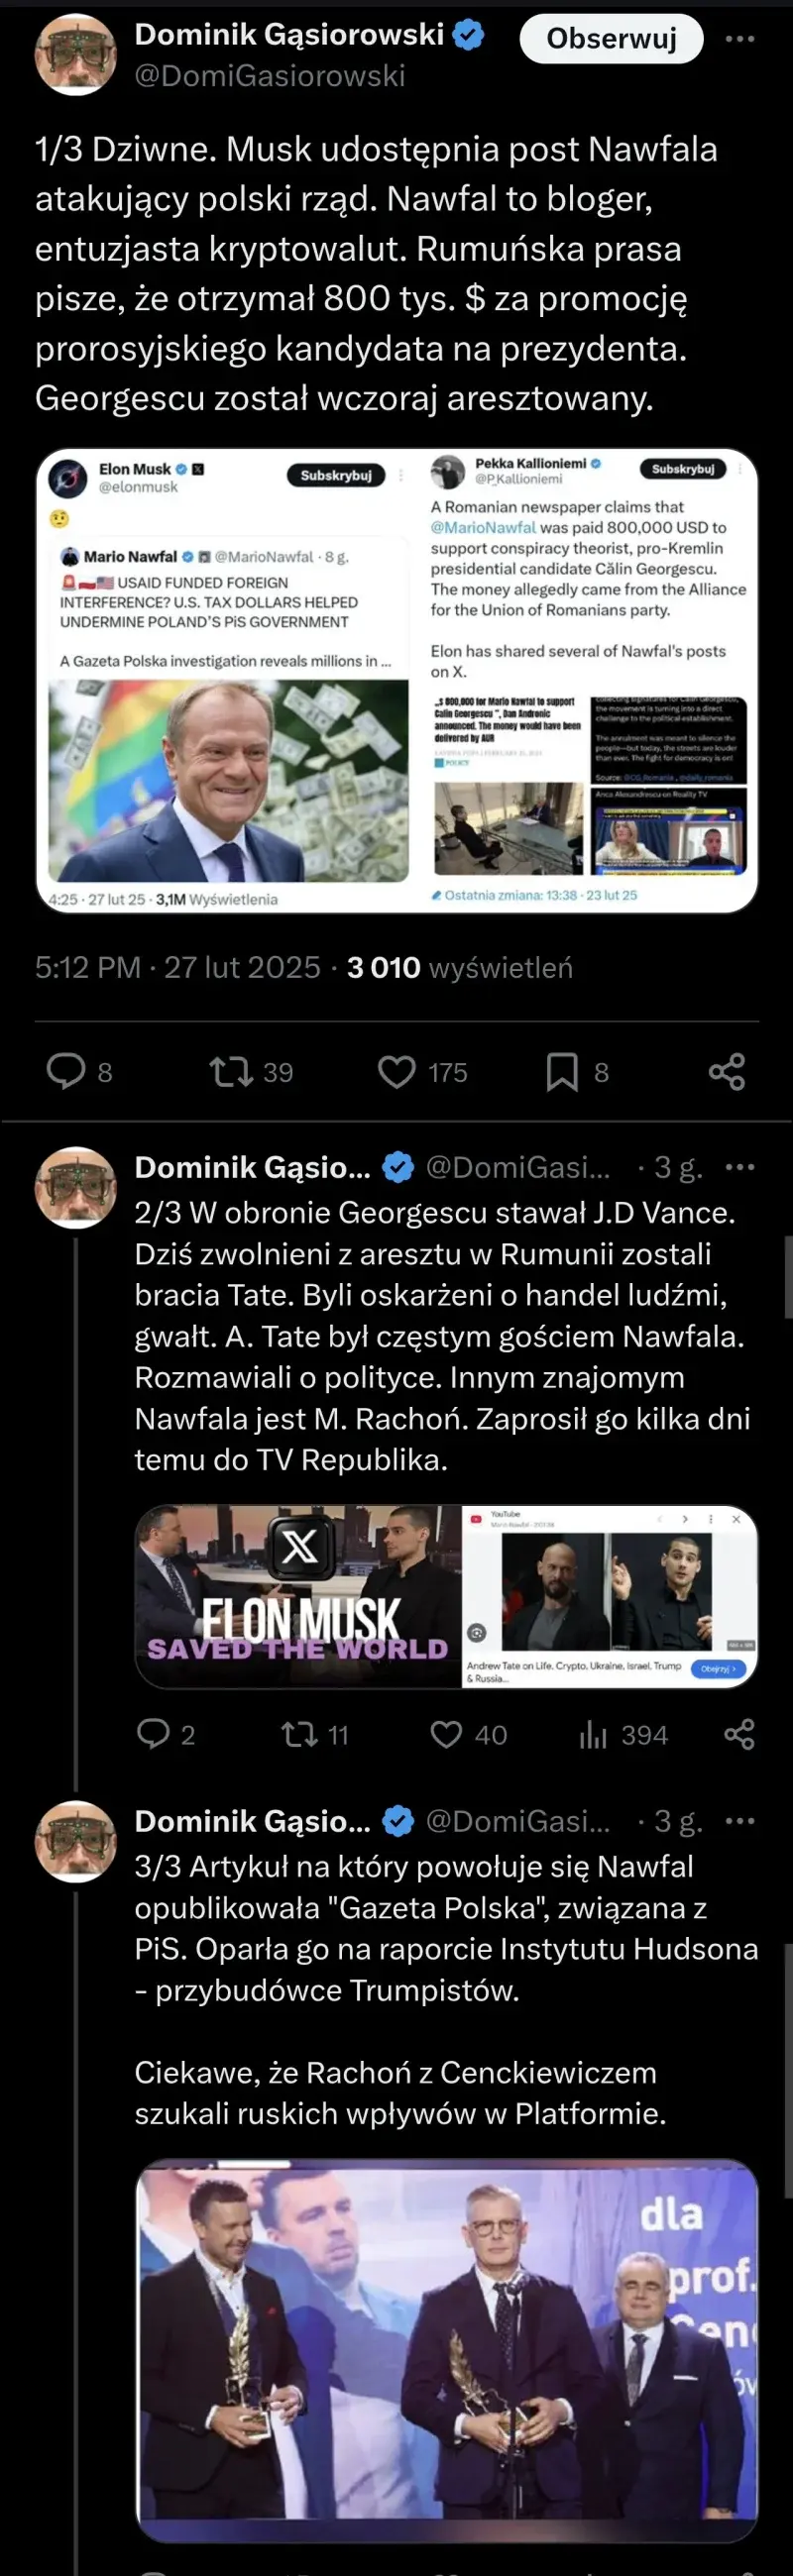Open the @DomiGasiorowski handle link
The width and height of the screenshot is (793, 2576).
tap(270, 76)
